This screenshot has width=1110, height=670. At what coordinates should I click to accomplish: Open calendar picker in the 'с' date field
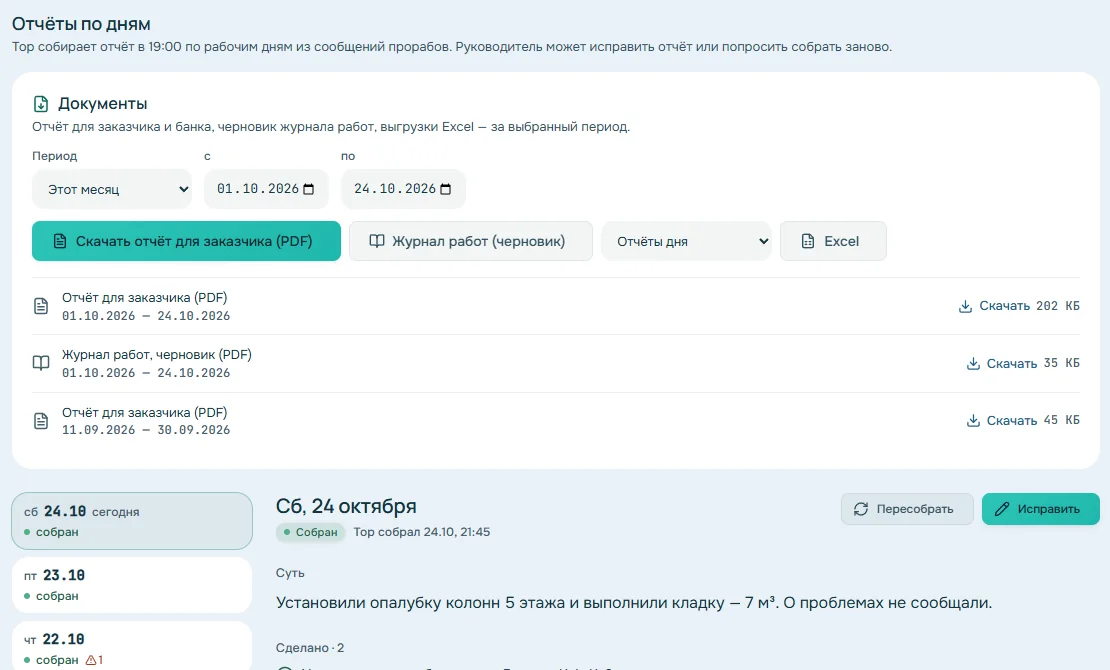tap(309, 189)
